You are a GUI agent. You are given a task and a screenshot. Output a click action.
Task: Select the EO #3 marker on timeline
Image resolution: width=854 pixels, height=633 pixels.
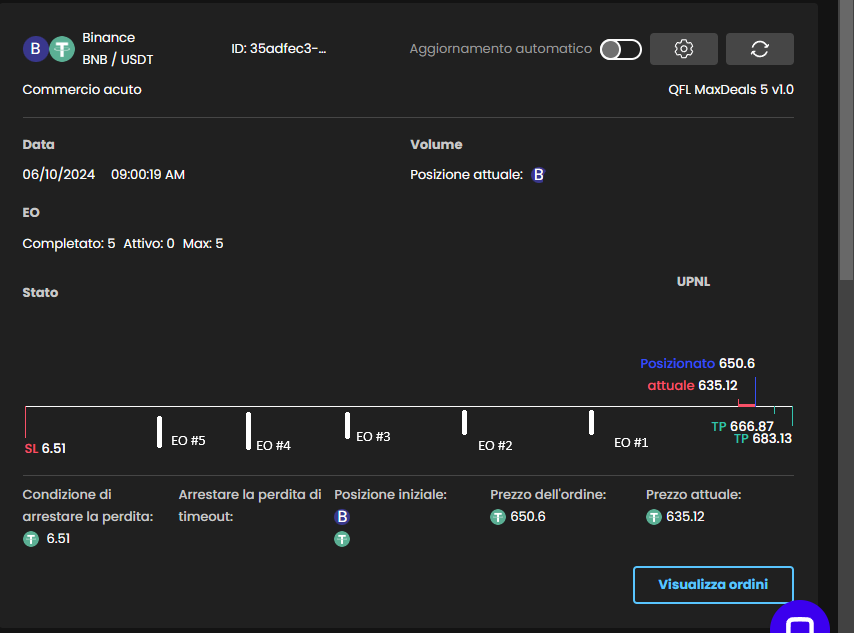(x=348, y=426)
